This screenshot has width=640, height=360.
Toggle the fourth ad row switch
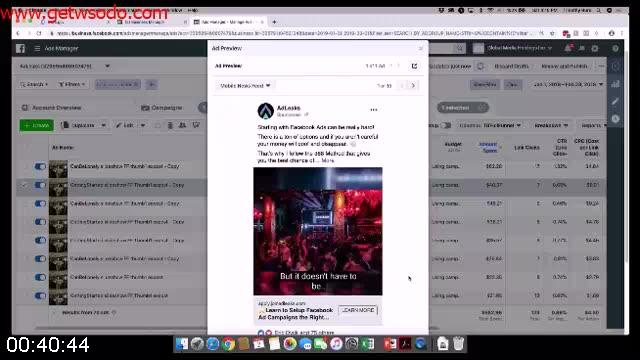pyautogui.click(x=40, y=222)
